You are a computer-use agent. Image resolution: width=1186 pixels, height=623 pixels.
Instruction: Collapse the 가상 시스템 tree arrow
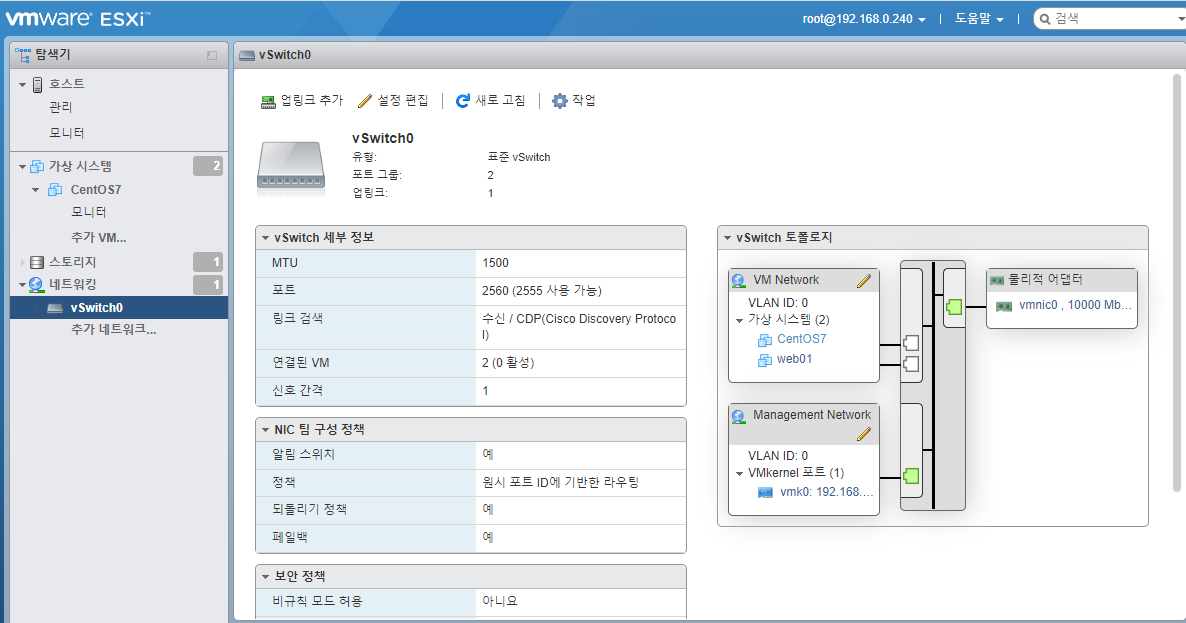point(22,166)
